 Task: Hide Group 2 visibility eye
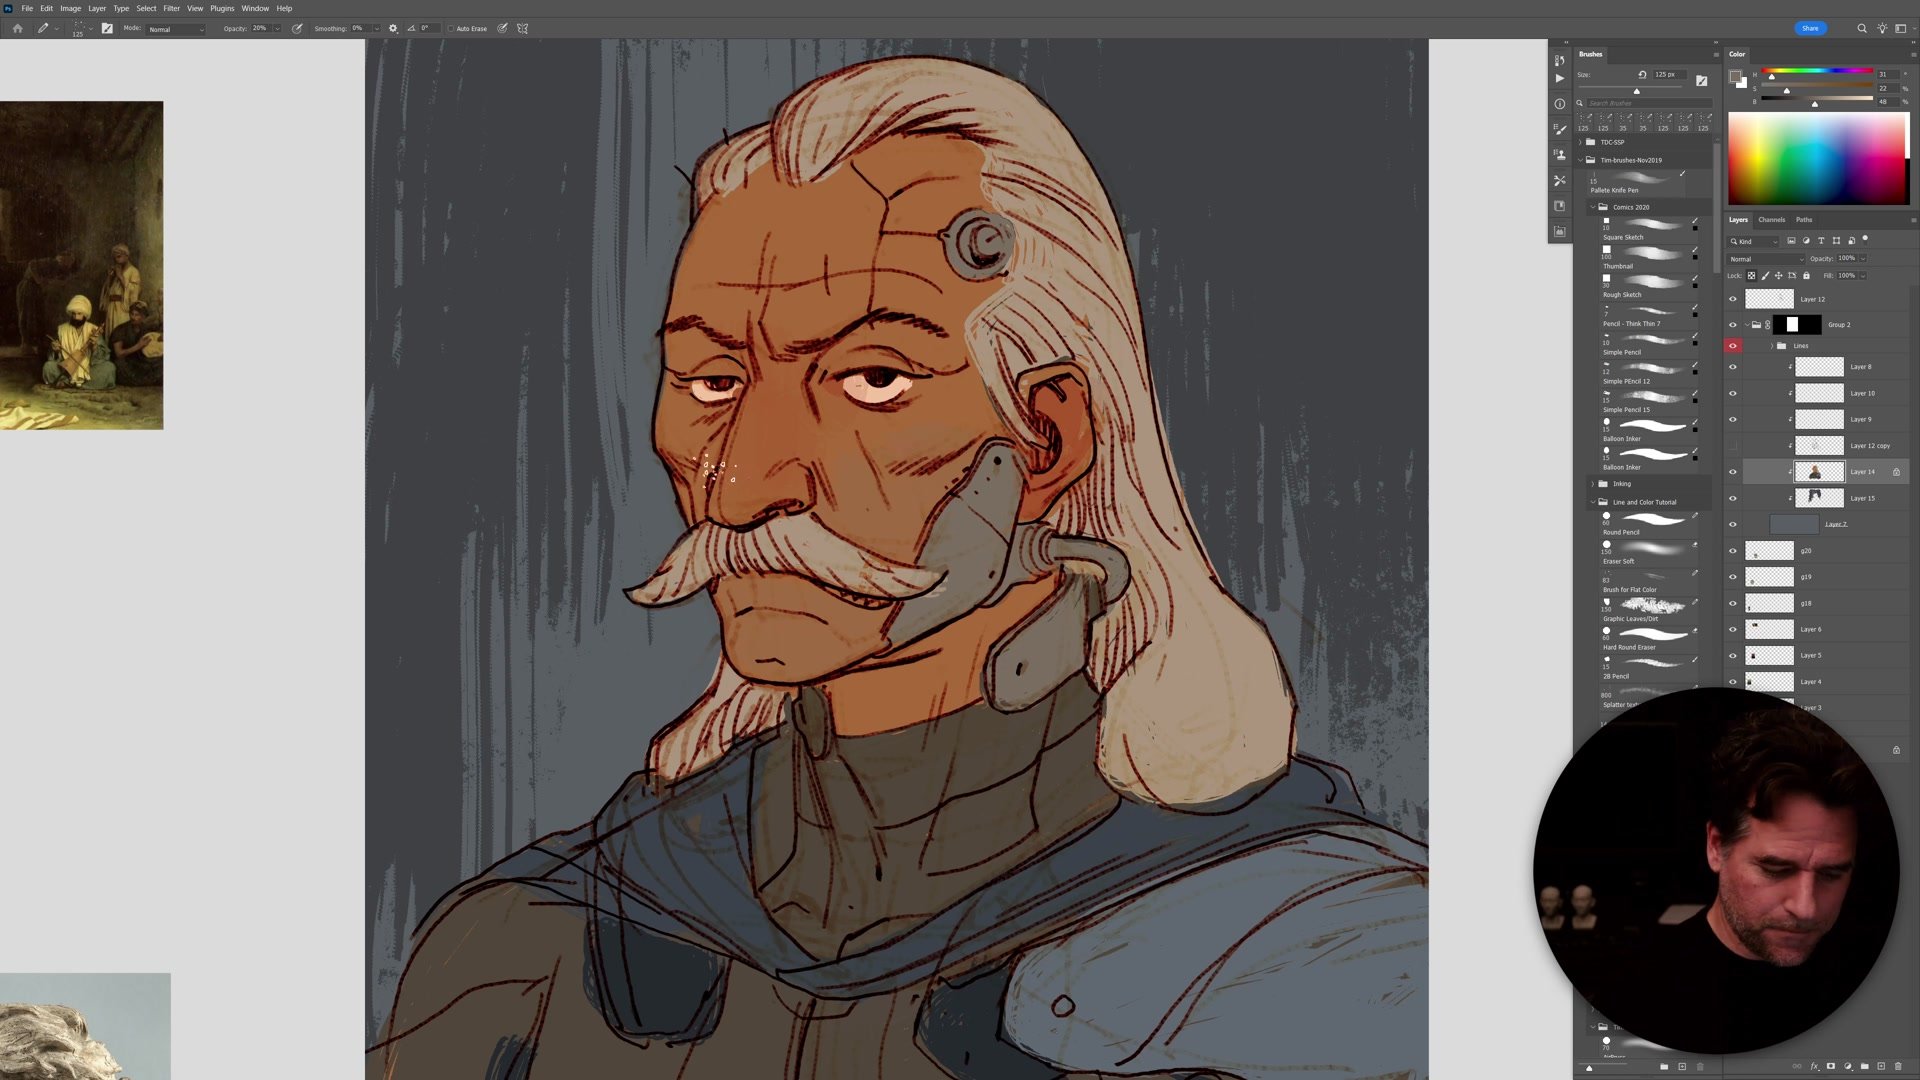click(x=1733, y=325)
